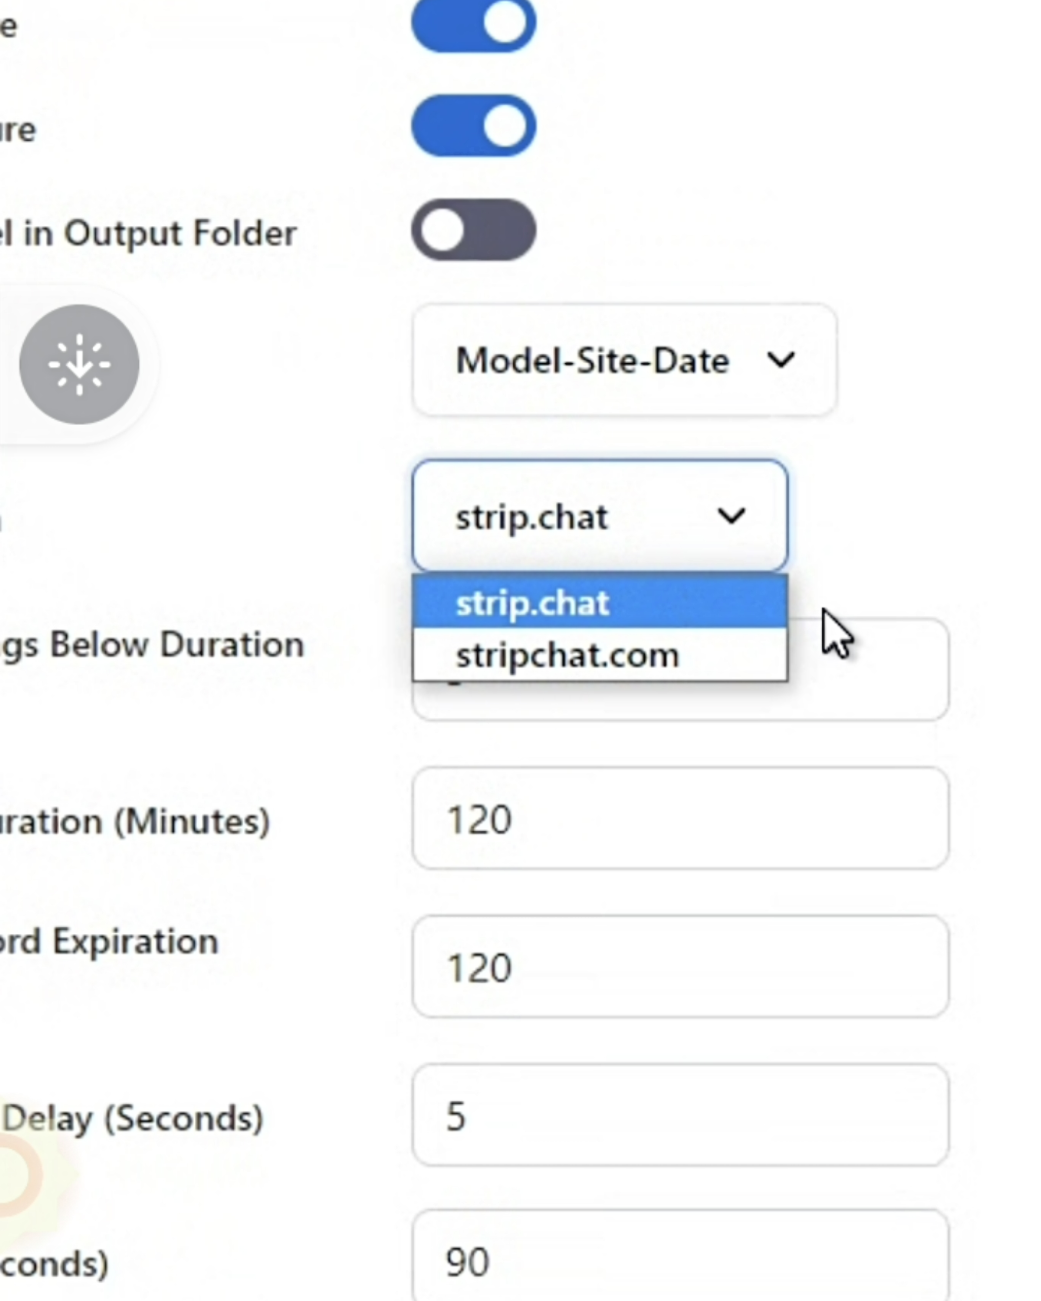Open the Model-Site-Date dropdown
Screen dimensions: 1041x1301
tap(624, 360)
